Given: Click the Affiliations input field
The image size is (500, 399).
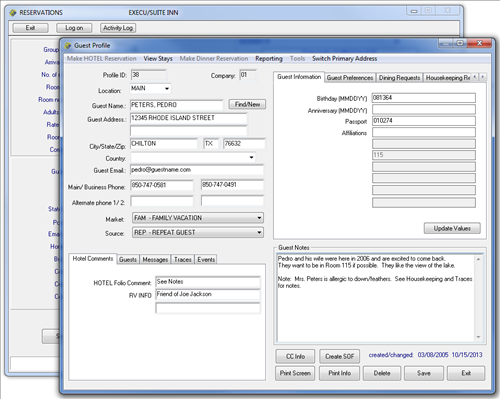Looking at the screenshot, I should tap(424, 132).
